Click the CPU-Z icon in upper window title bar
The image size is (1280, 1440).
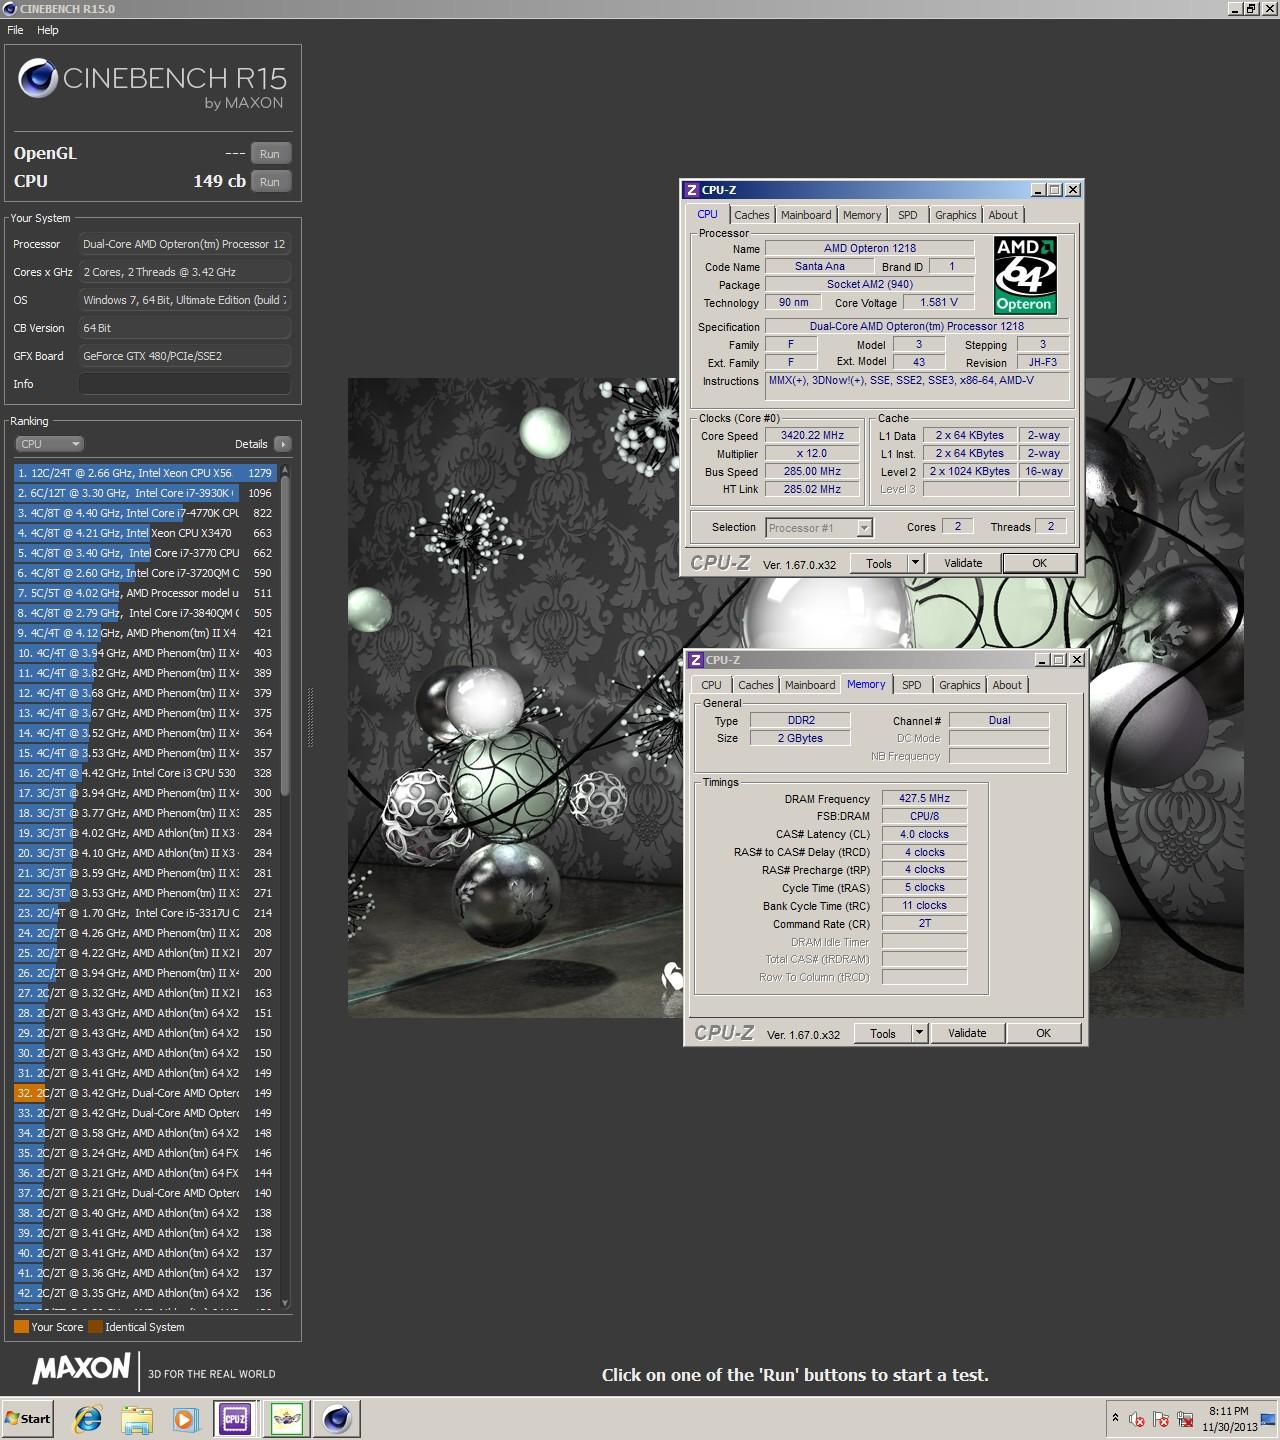691,190
